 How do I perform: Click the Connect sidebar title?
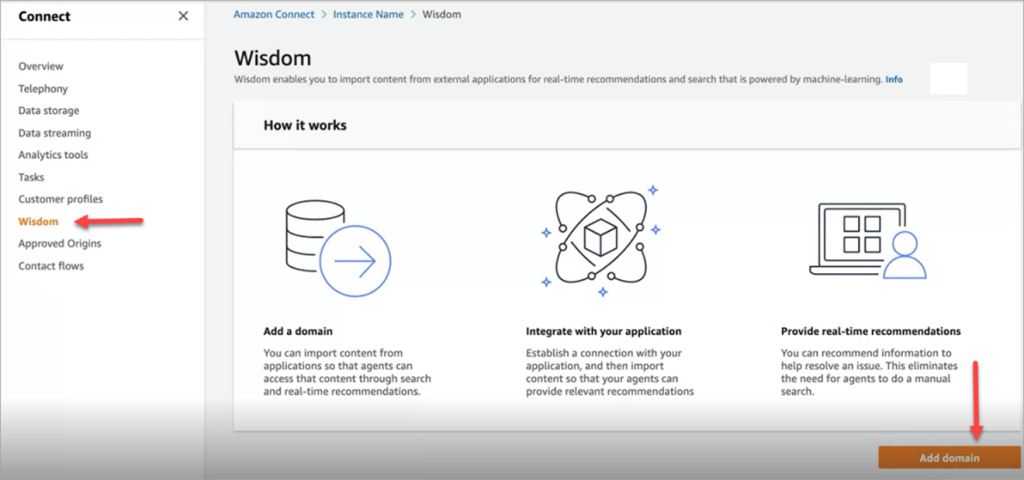(x=44, y=16)
